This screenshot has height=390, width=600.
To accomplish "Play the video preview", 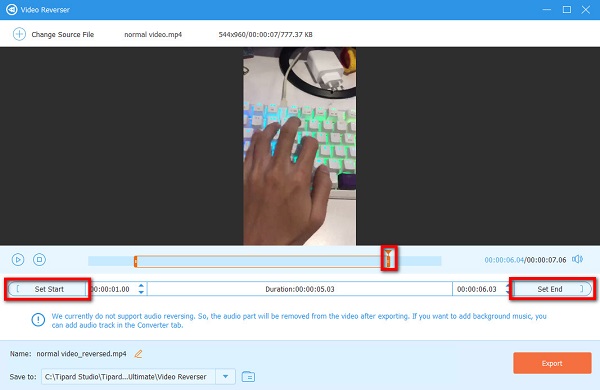I will pos(18,259).
